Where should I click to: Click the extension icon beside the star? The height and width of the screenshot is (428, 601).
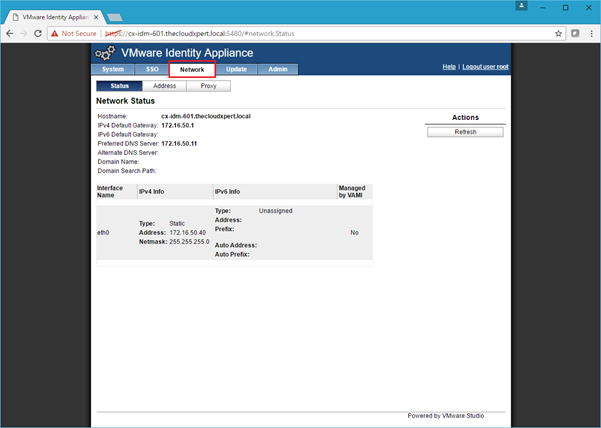coord(575,33)
